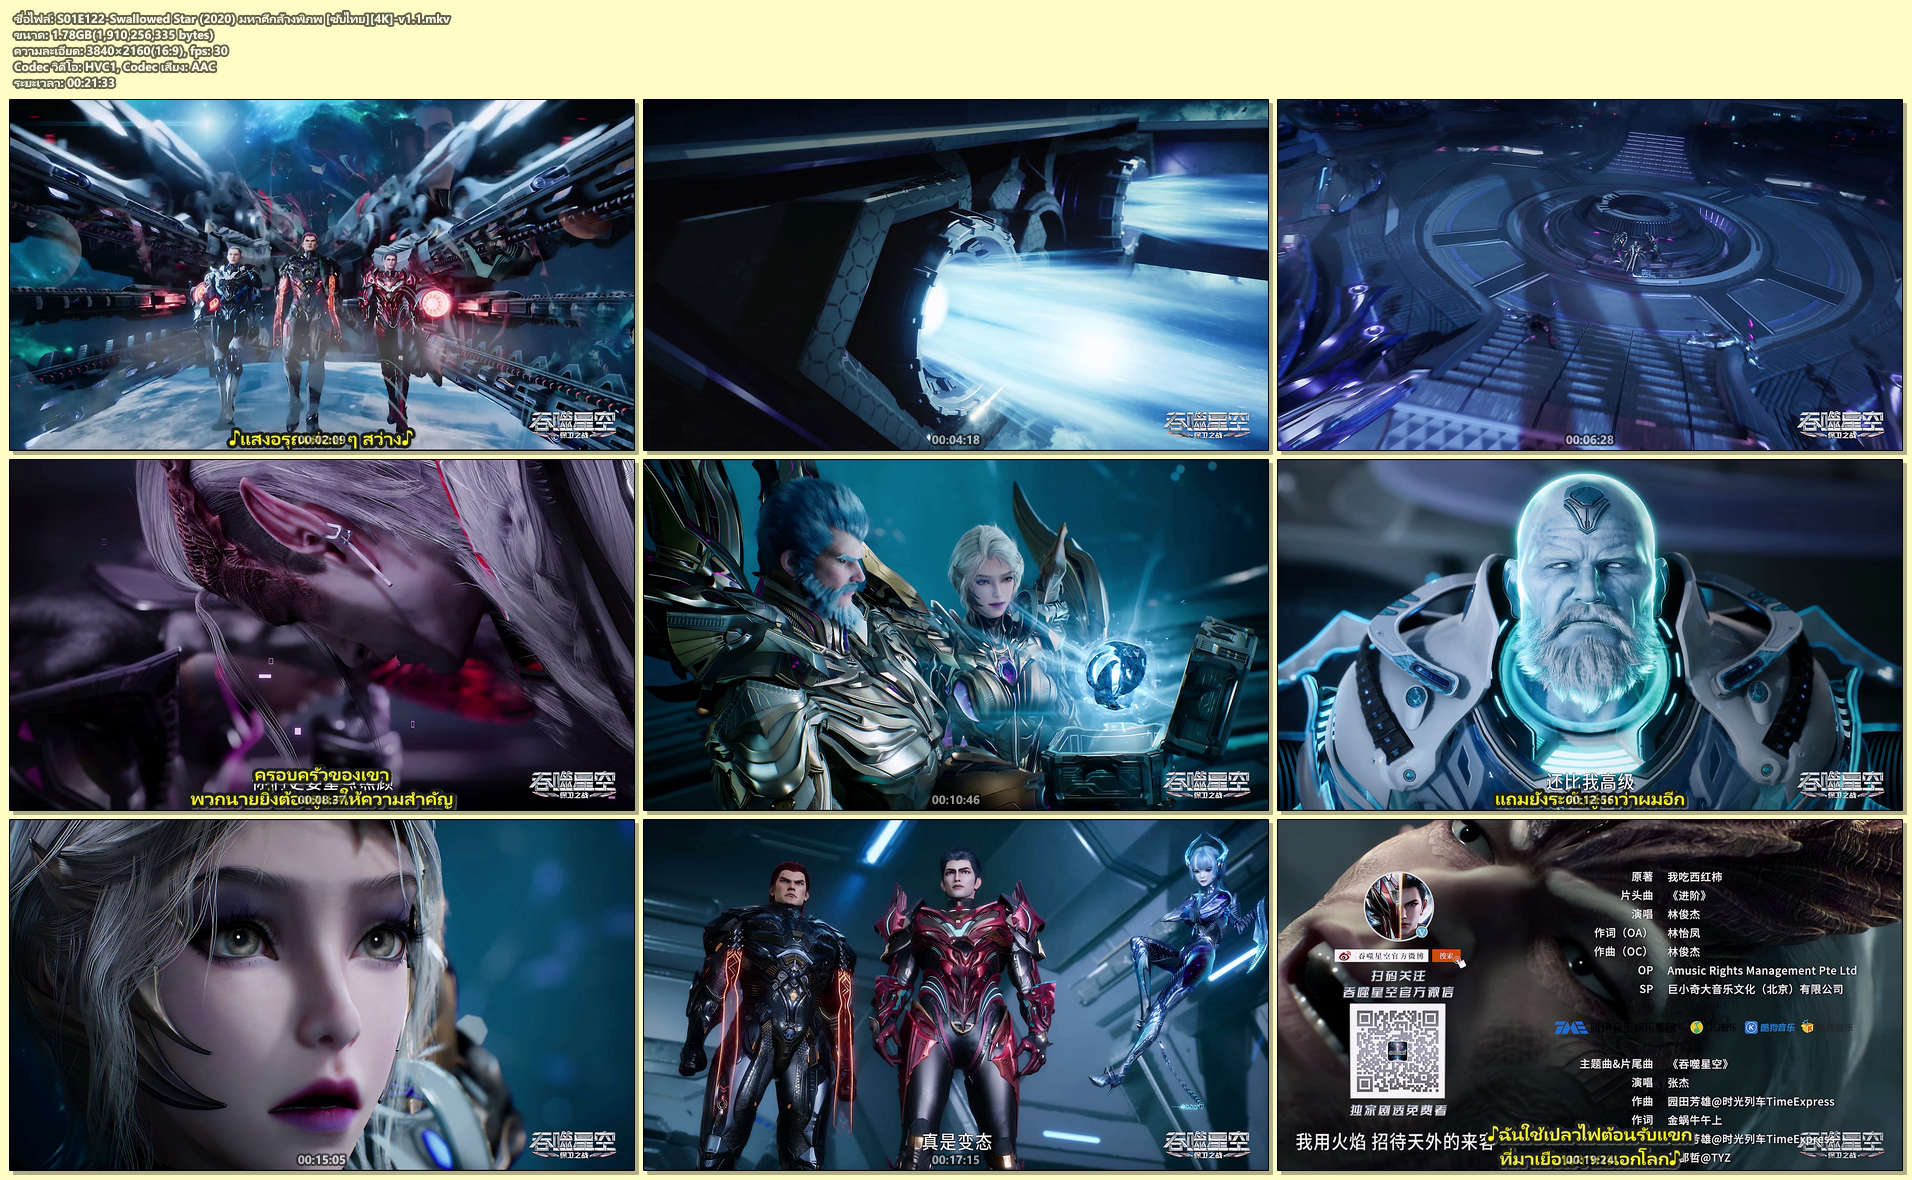Click the codec line HVC1, AAC
Image resolution: width=1912 pixels, height=1180 pixels.
[x=115, y=67]
